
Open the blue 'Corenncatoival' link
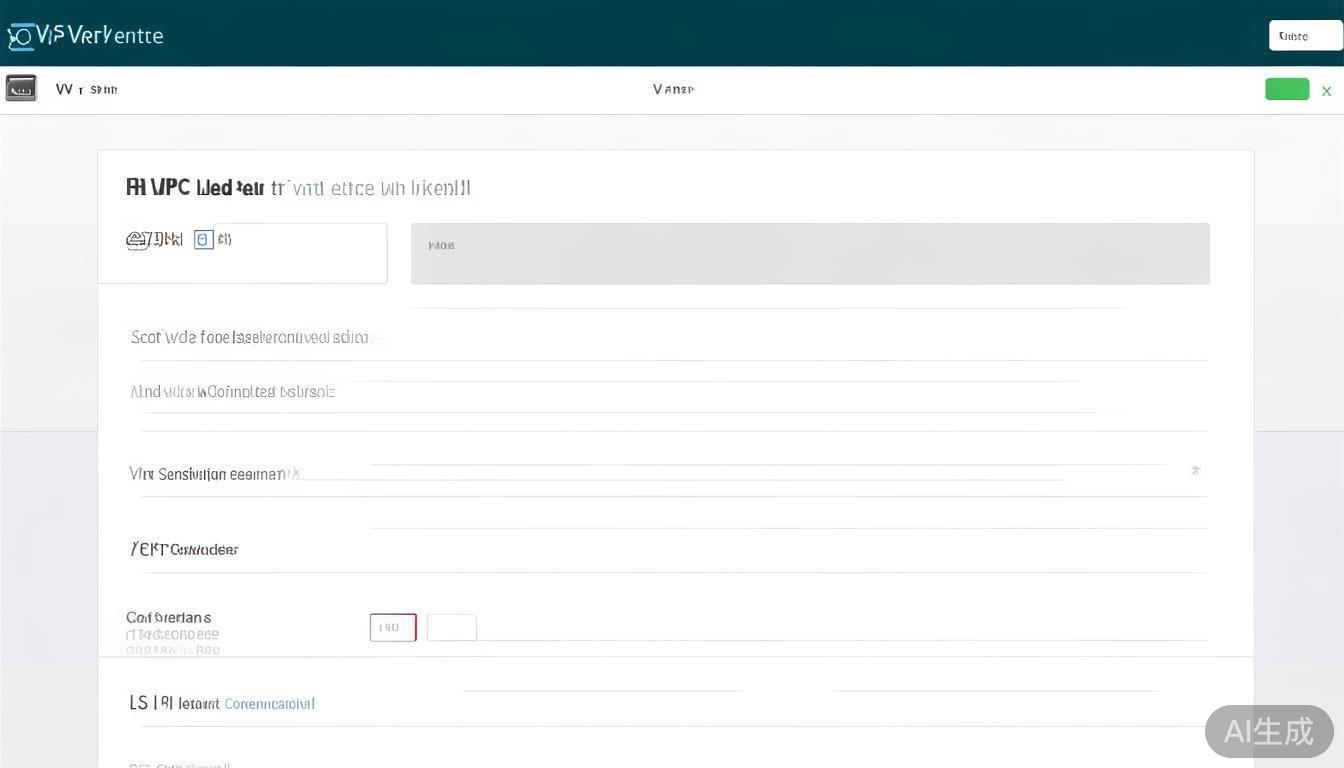pos(269,704)
